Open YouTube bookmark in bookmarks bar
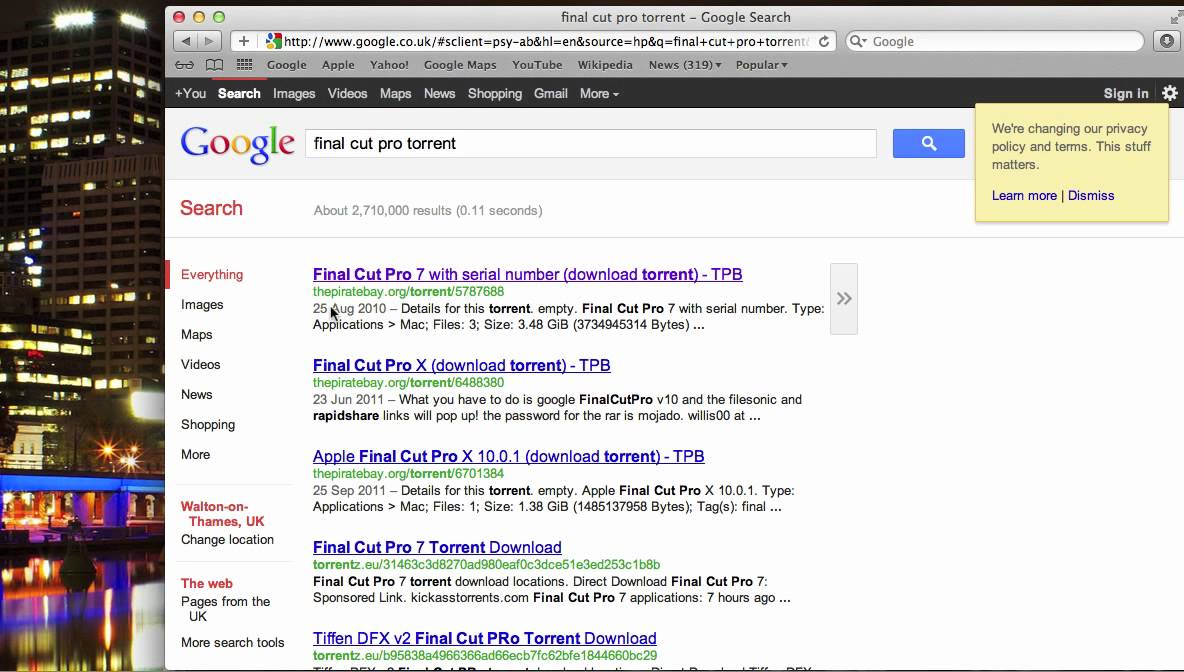Image resolution: width=1184 pixels, height=672 pixels. point(537,65)
